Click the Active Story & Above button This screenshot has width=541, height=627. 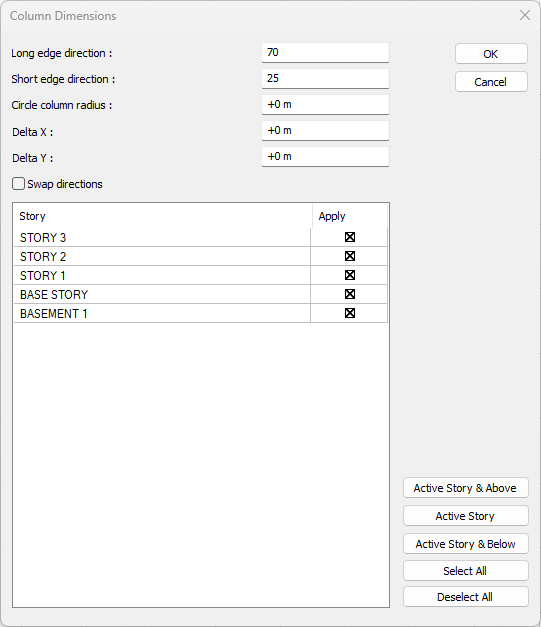(x=465, y=488)
